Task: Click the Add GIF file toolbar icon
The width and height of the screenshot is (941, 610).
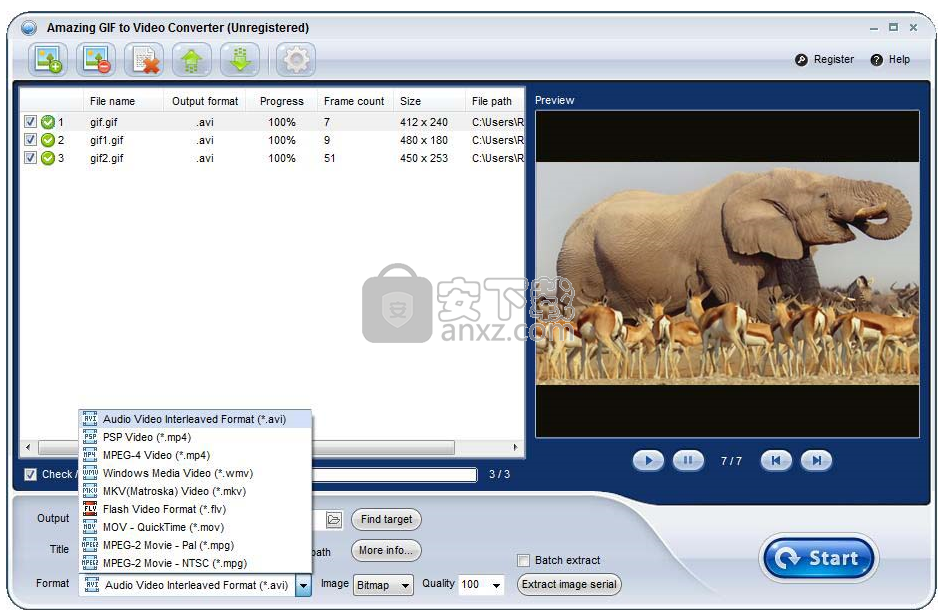Action: click(48, 60)
